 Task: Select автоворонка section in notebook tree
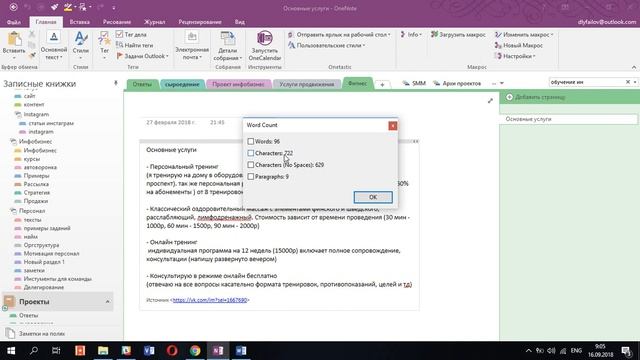pos(40,167)
